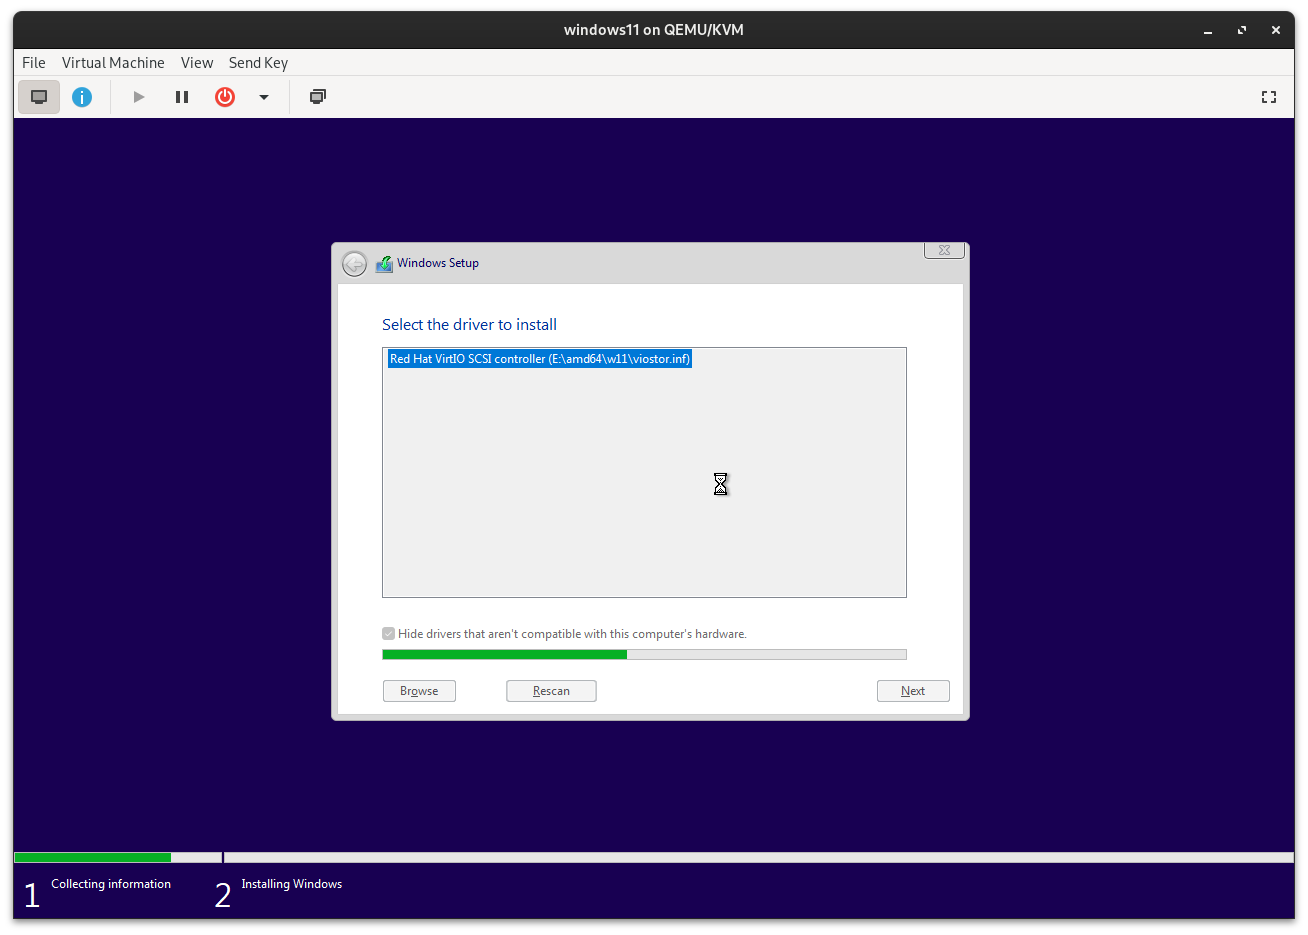The image size is (1308, 935).
Task: Click the Rescan button
Action: [x=551, y=691]
